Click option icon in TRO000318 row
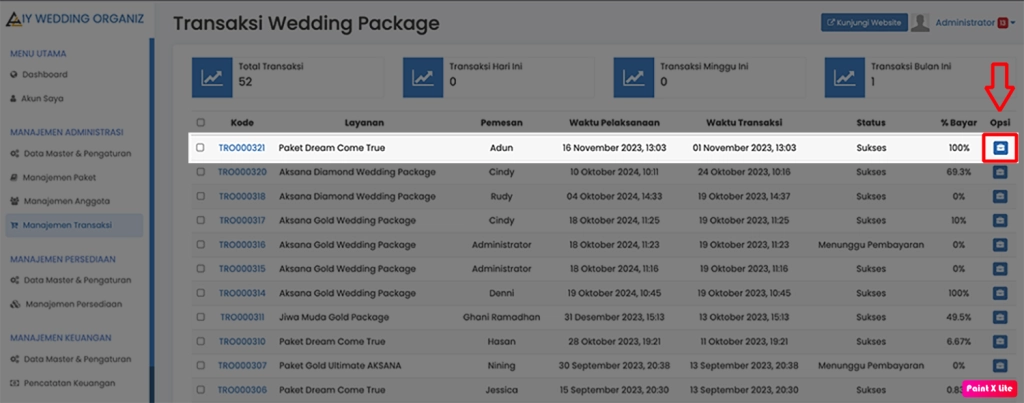The height and width of the screenshot is (403, 1024). 1000,196
